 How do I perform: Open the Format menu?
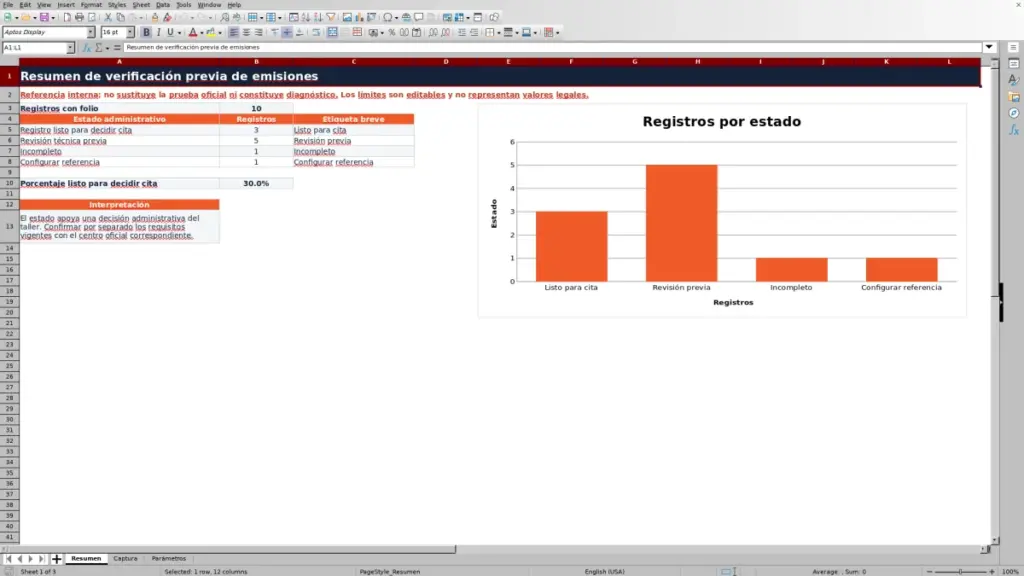click(91, 5)
